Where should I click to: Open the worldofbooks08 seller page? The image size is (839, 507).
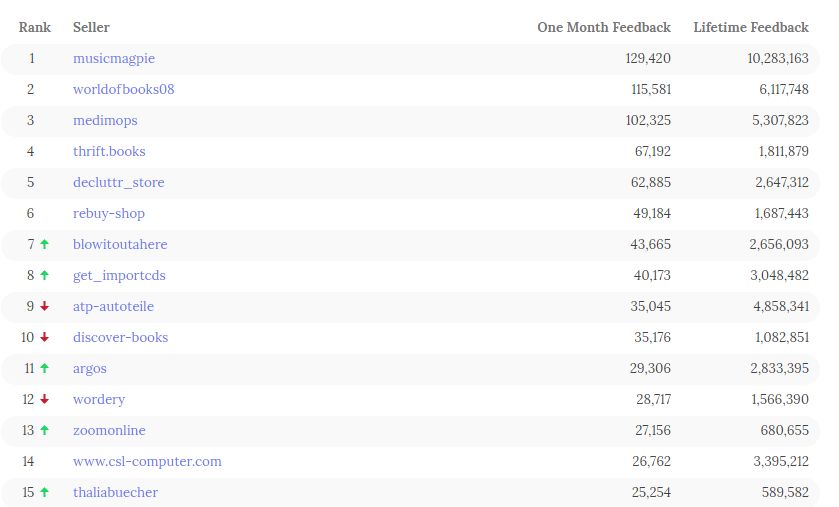click(x=124, y=89)
